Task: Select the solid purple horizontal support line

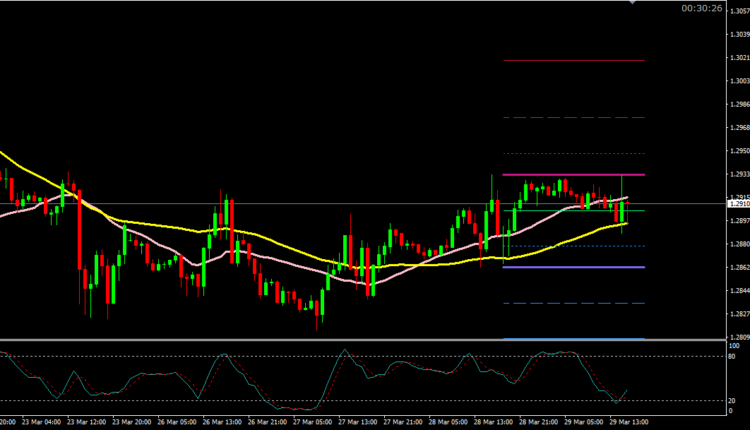Action: (x=573, y=267)
